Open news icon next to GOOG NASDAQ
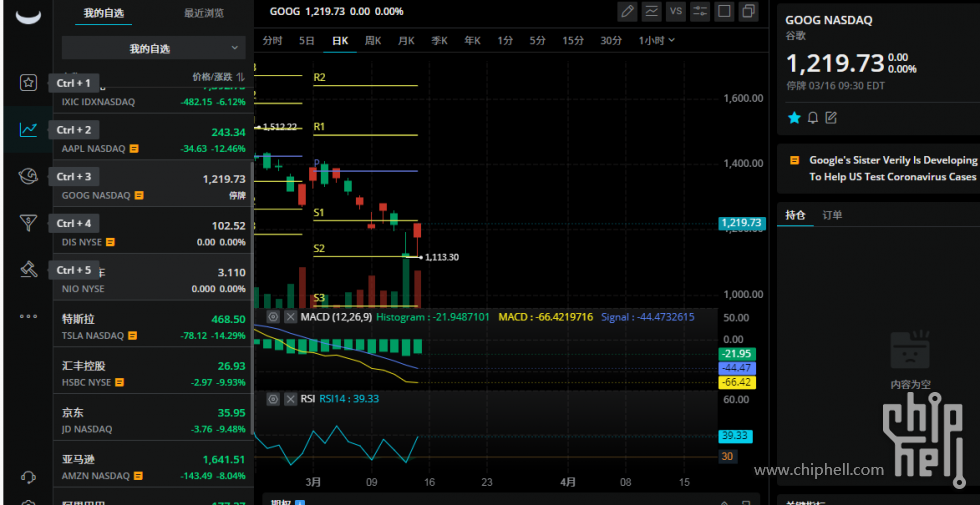Screen dimensions: 980x505 (139, 195)
